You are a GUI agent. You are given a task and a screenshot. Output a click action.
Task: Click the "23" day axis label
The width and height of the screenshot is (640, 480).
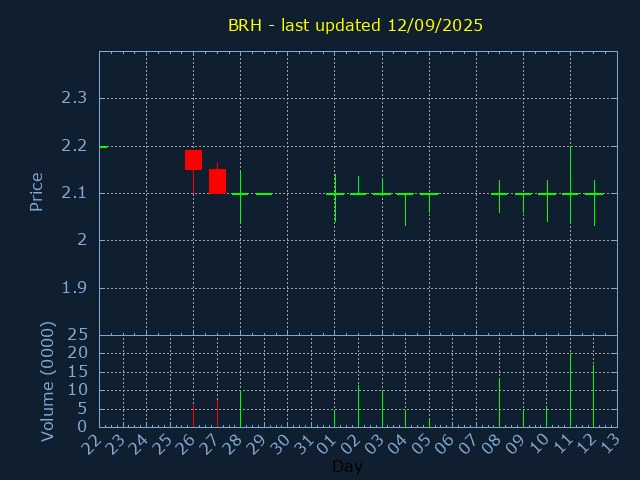point(116,444)
